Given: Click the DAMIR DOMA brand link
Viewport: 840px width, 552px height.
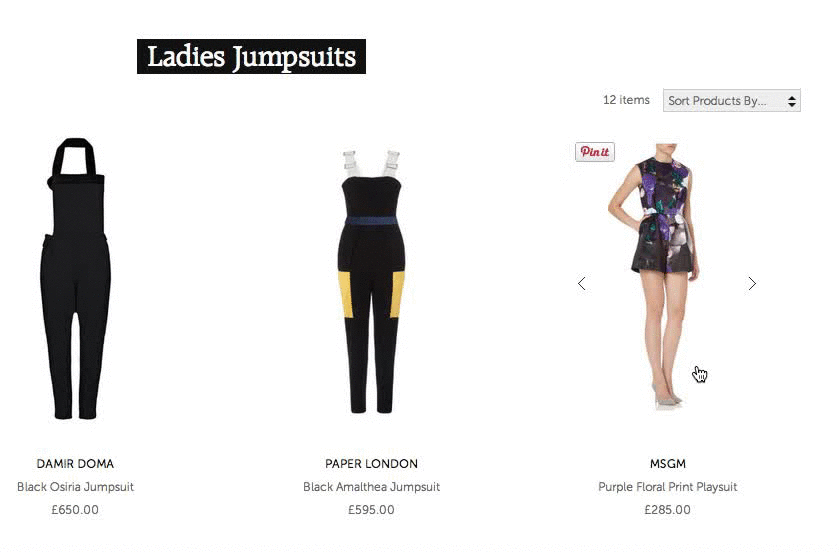Looking at the screenshot, I should click(75, 464).
